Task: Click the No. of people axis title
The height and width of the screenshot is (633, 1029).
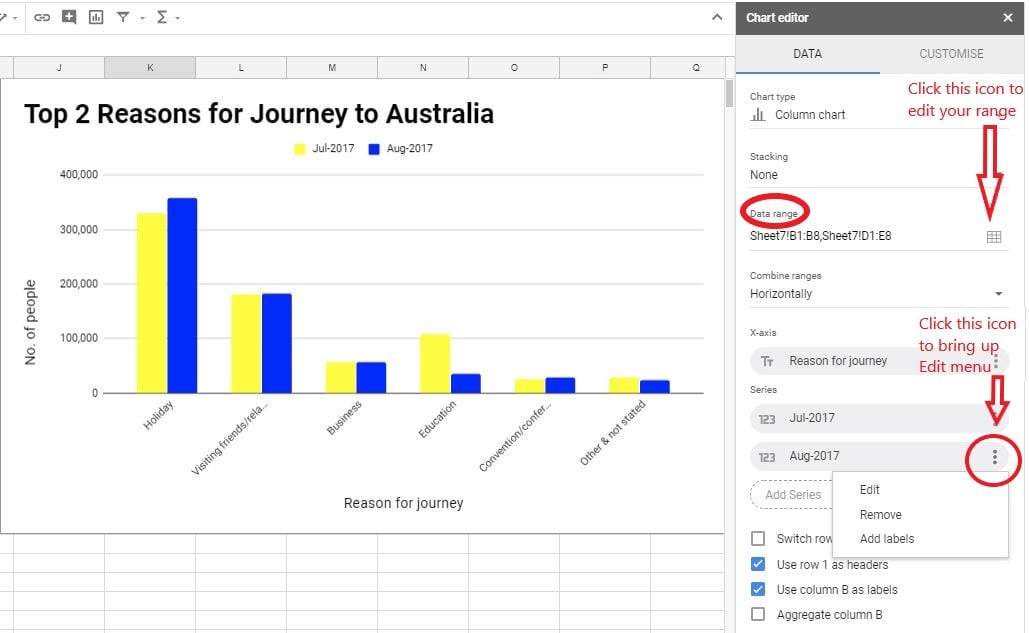Action: [30, 322]
